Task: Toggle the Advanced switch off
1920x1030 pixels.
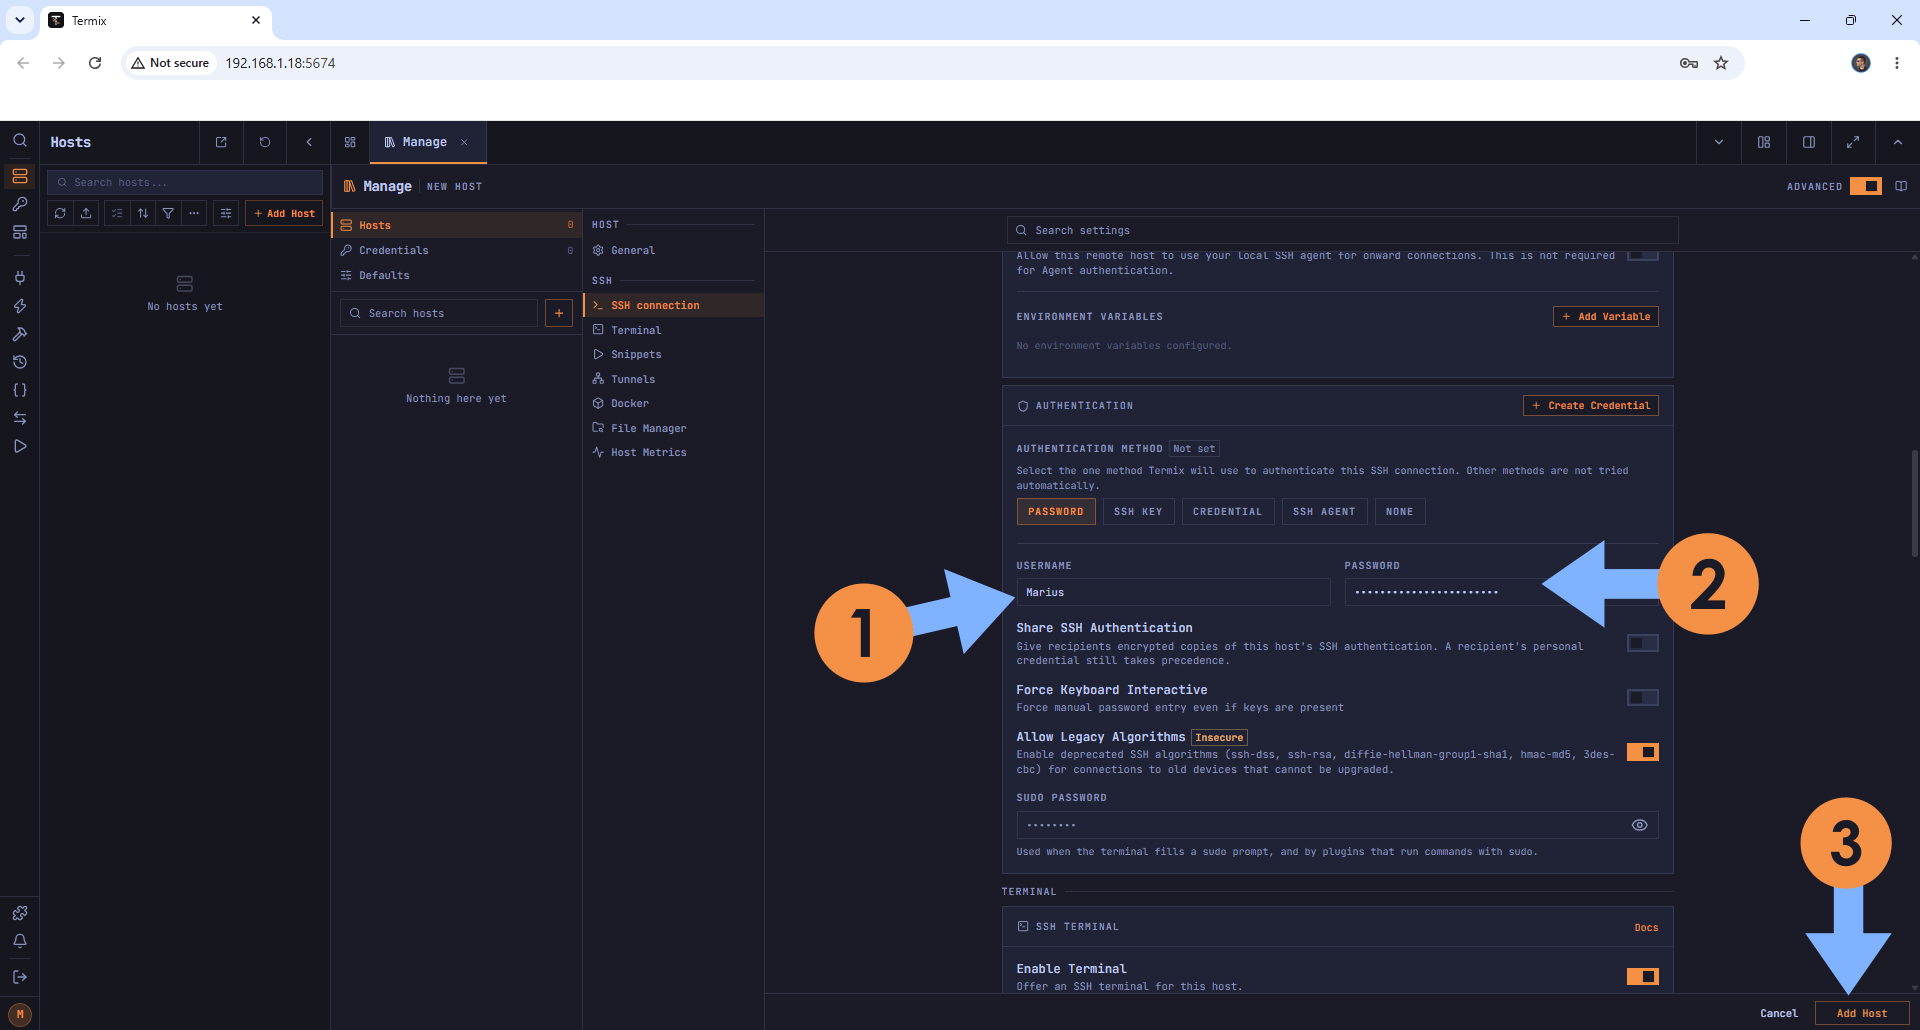Action: coord(1866,186)
